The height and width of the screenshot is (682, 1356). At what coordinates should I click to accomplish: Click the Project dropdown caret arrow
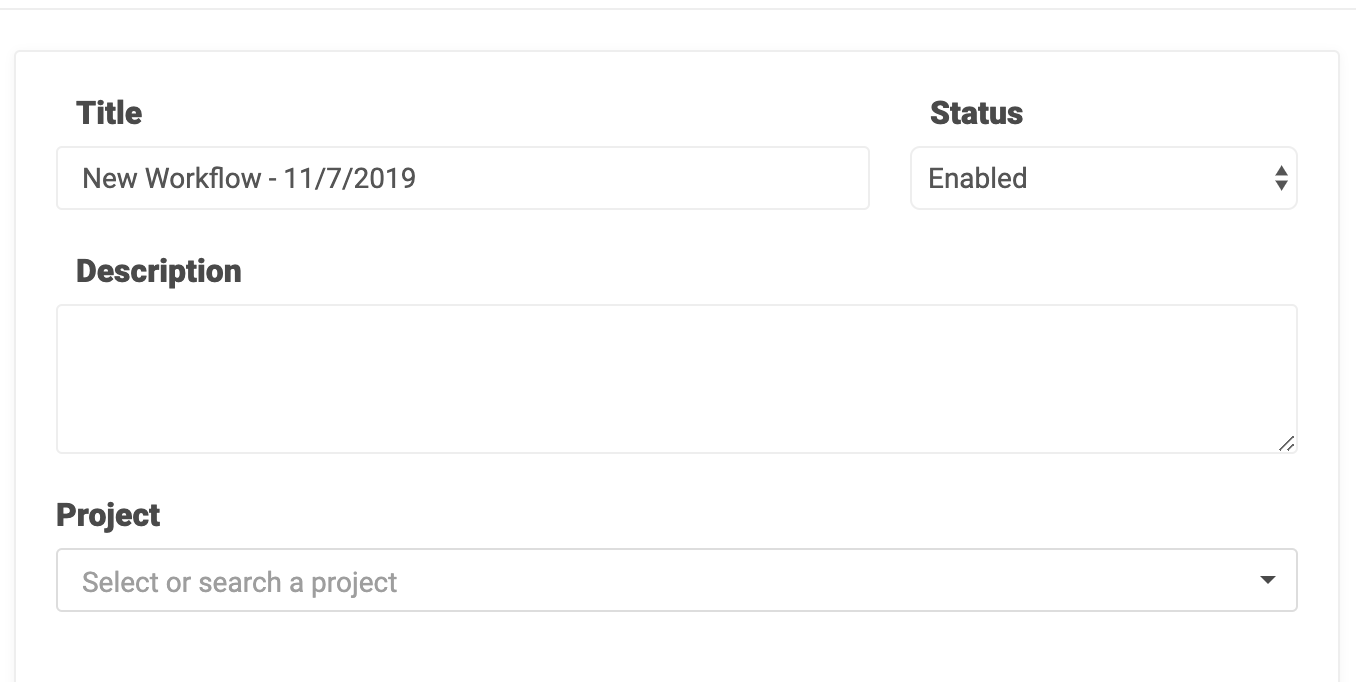tap(1268, 580)
